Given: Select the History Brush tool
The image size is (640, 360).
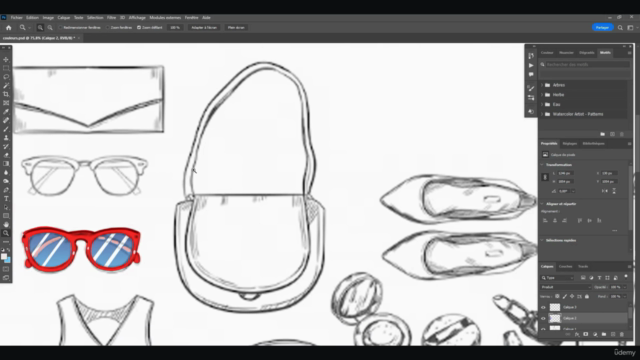Looking at the screenshot, I should point(6,146).
